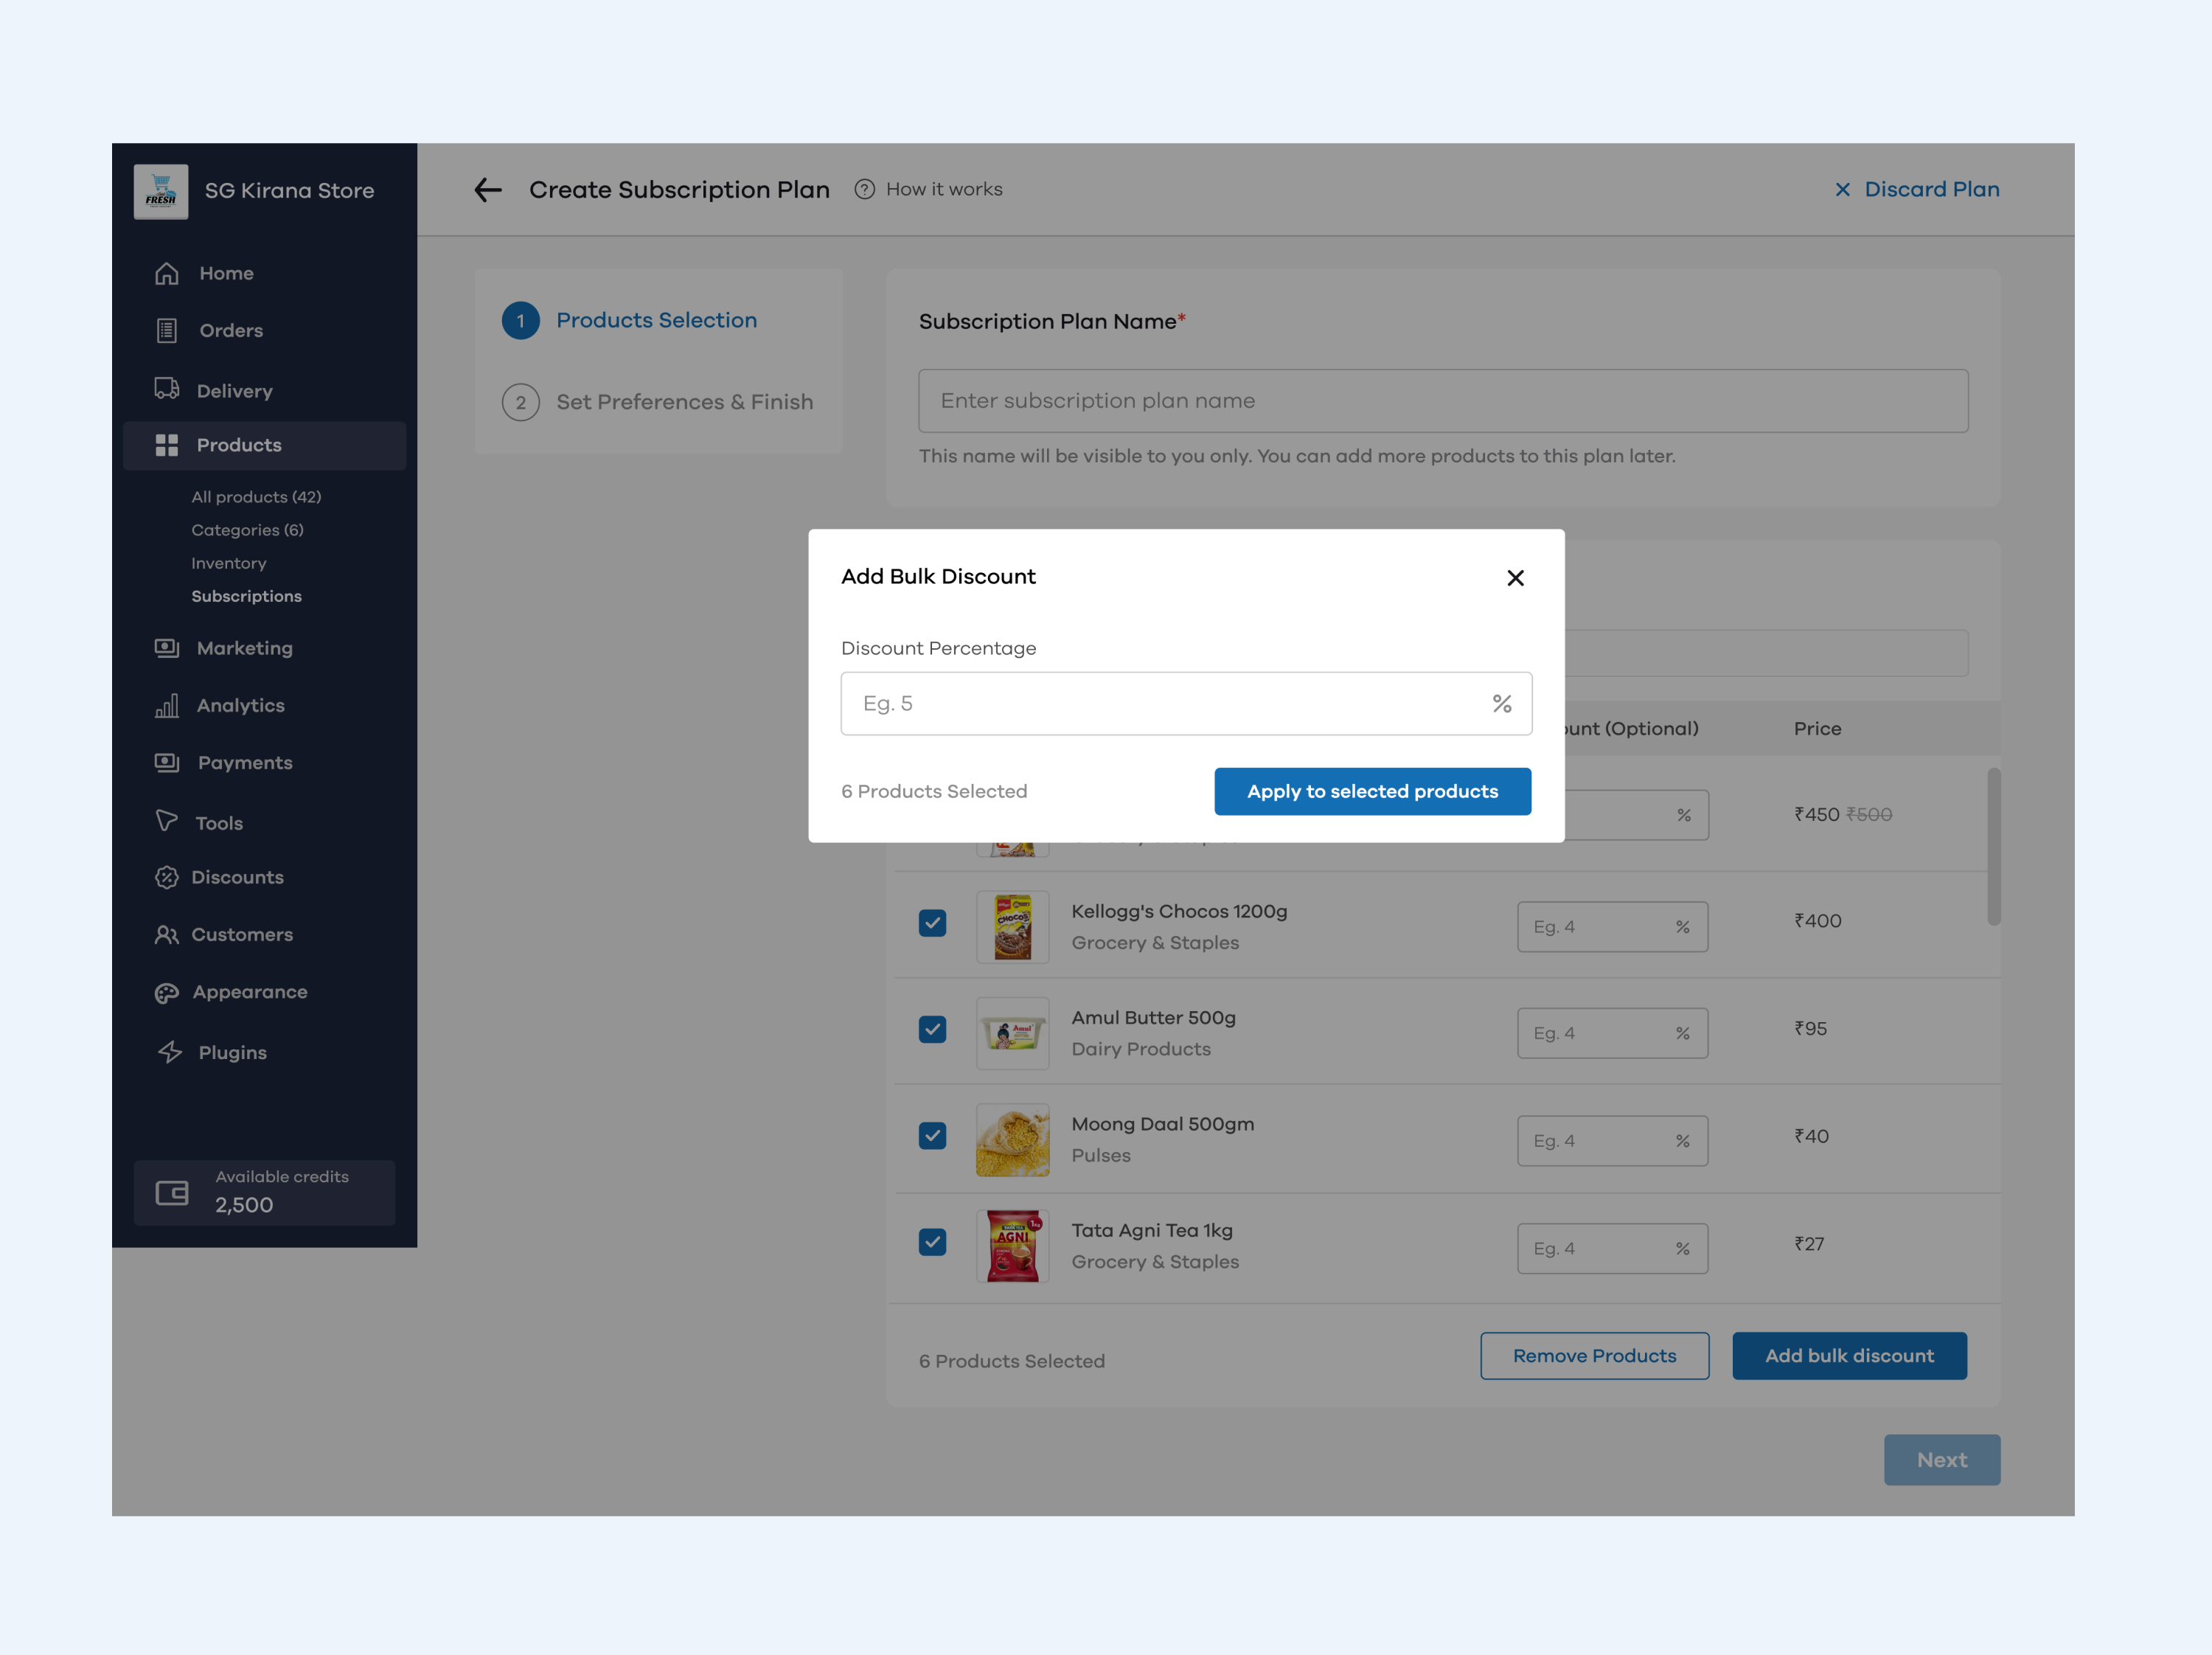Click the Delivery truck icon
The width and height of the screenshot is (2212, 1655).
tap(166, 389)
